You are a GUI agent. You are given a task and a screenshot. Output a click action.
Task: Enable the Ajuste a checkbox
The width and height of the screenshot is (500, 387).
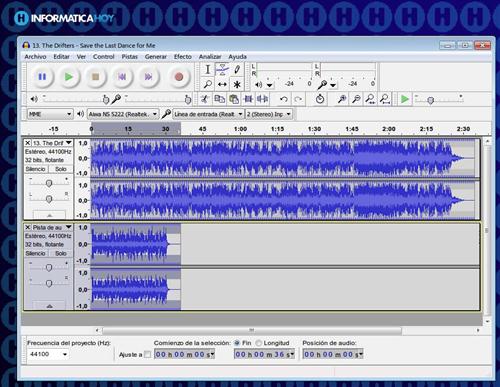(x=147, y=354)
